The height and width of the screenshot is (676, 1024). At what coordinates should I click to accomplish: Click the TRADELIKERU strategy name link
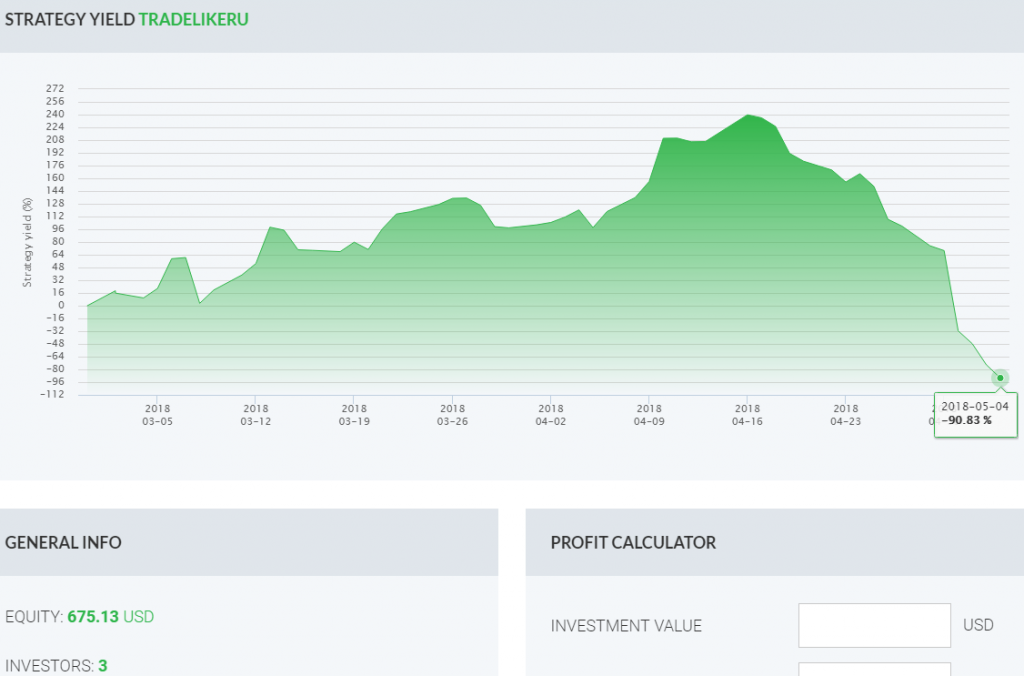click(193, 20)
